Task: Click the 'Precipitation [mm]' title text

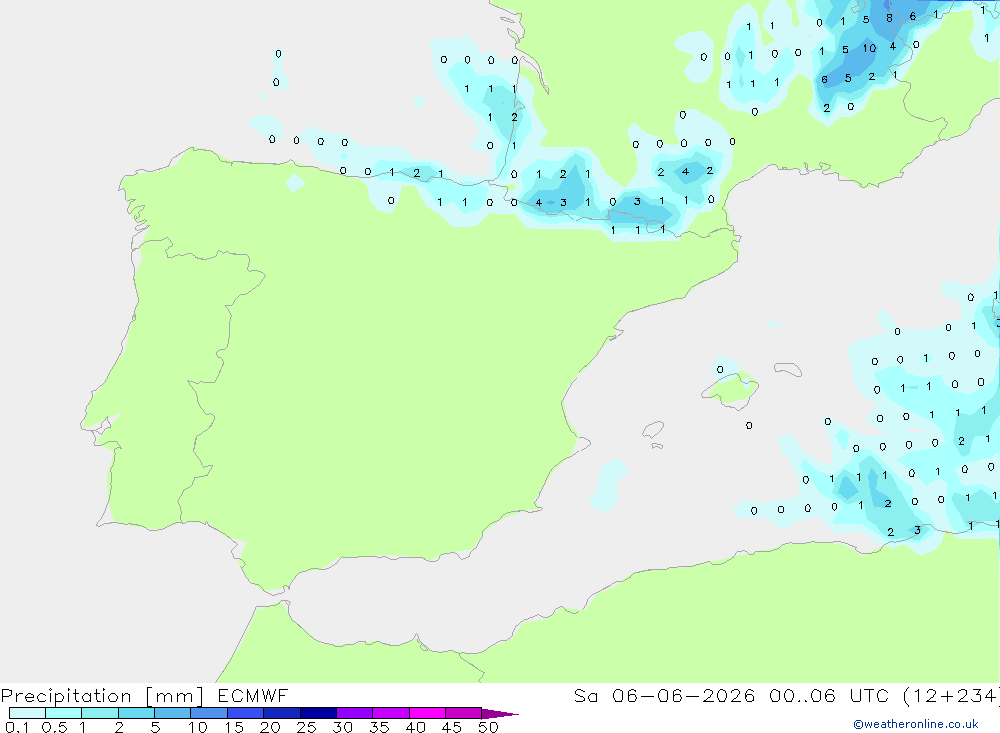Action: click(103, 696)
